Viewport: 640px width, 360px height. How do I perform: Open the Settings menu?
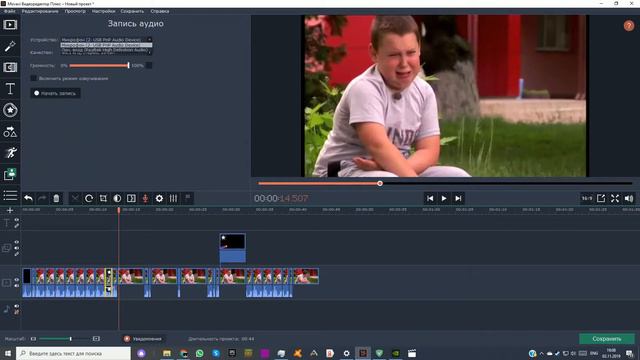tap(103, 11)
